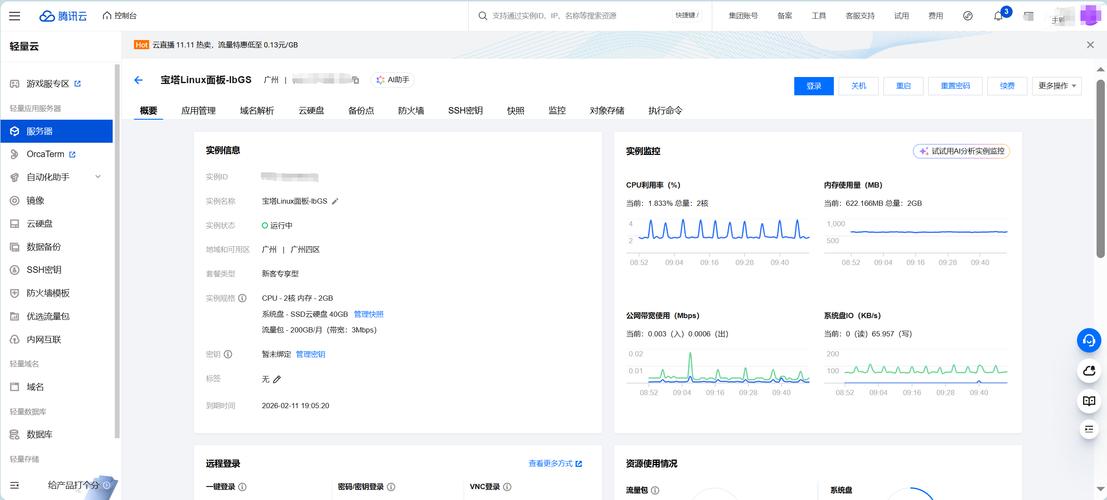Click the blue 登录 button
The image size is (1107, 500).
(813, 86)
